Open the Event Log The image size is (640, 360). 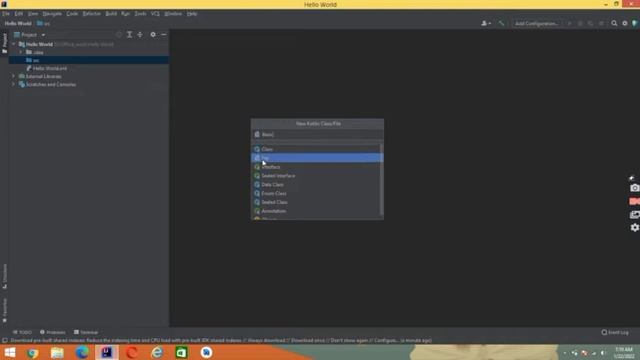(615, 332)
